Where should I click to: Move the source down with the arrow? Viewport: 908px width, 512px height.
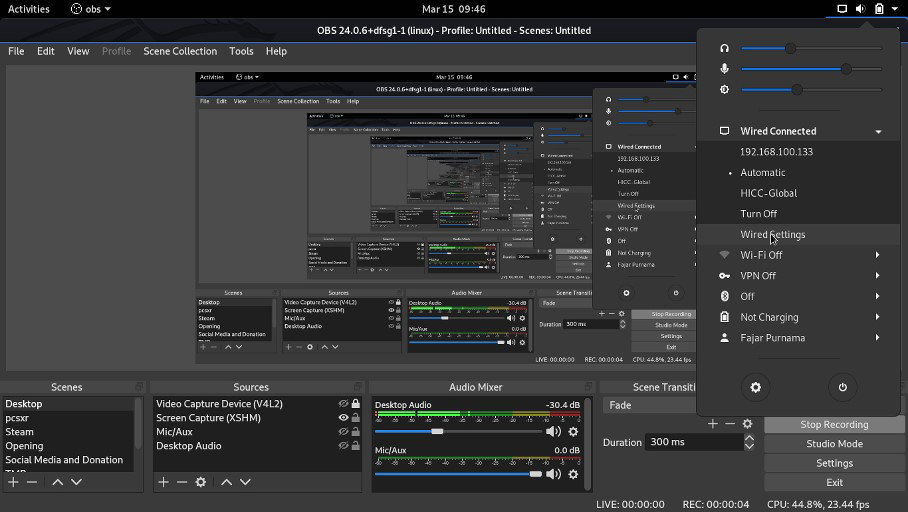246,482
